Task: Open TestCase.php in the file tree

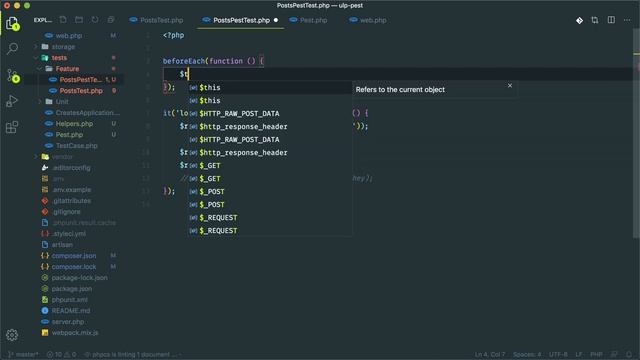Action: (76, 146)
